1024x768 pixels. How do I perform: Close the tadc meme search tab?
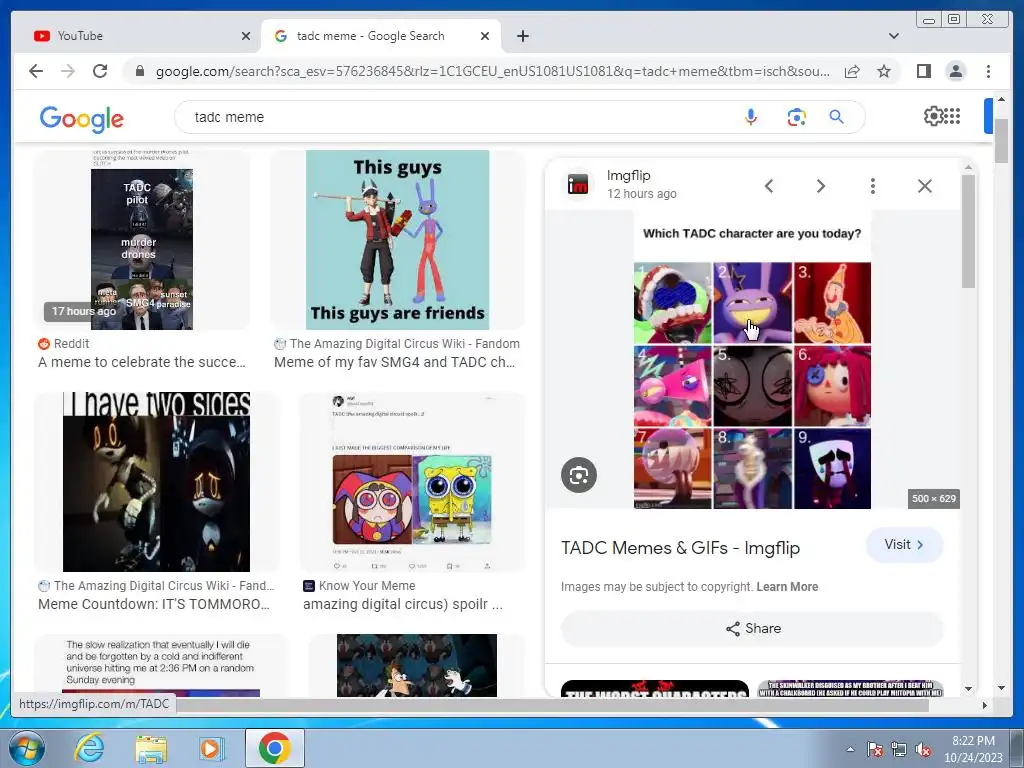[x=485, y=36]
